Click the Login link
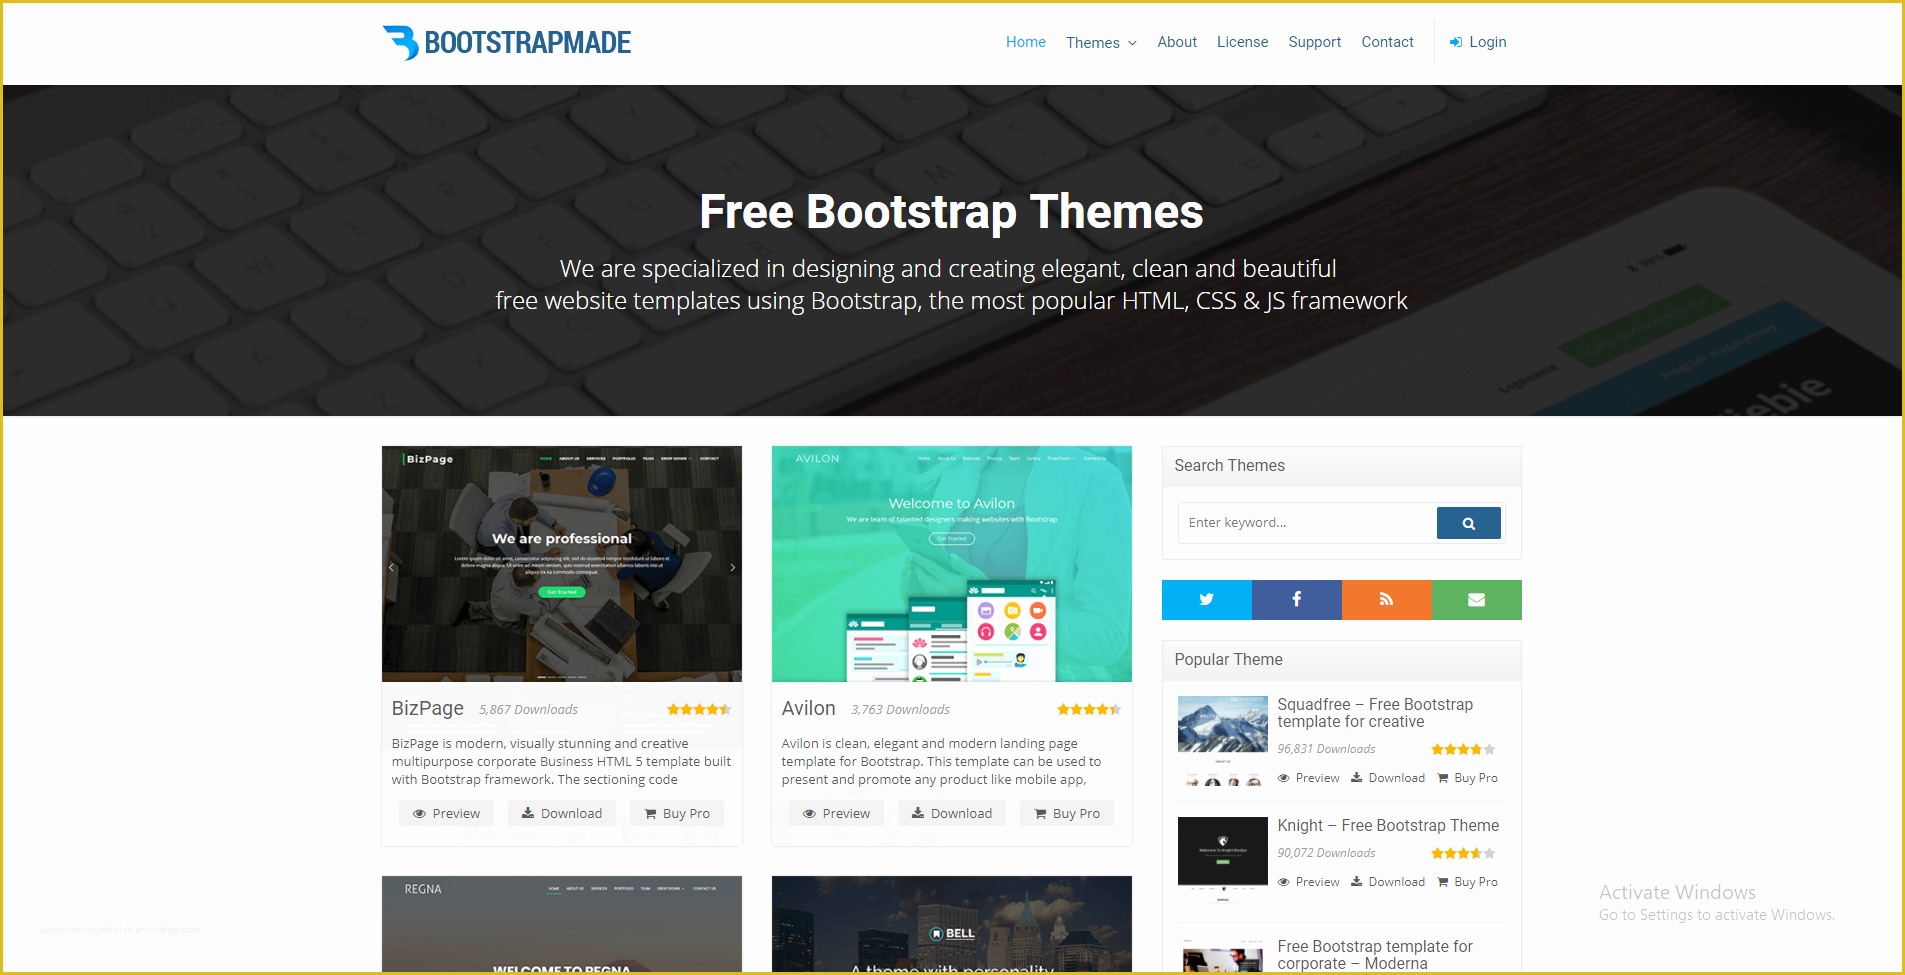The width and height of the screenshot is (1905, 975). coord(1478,42)
